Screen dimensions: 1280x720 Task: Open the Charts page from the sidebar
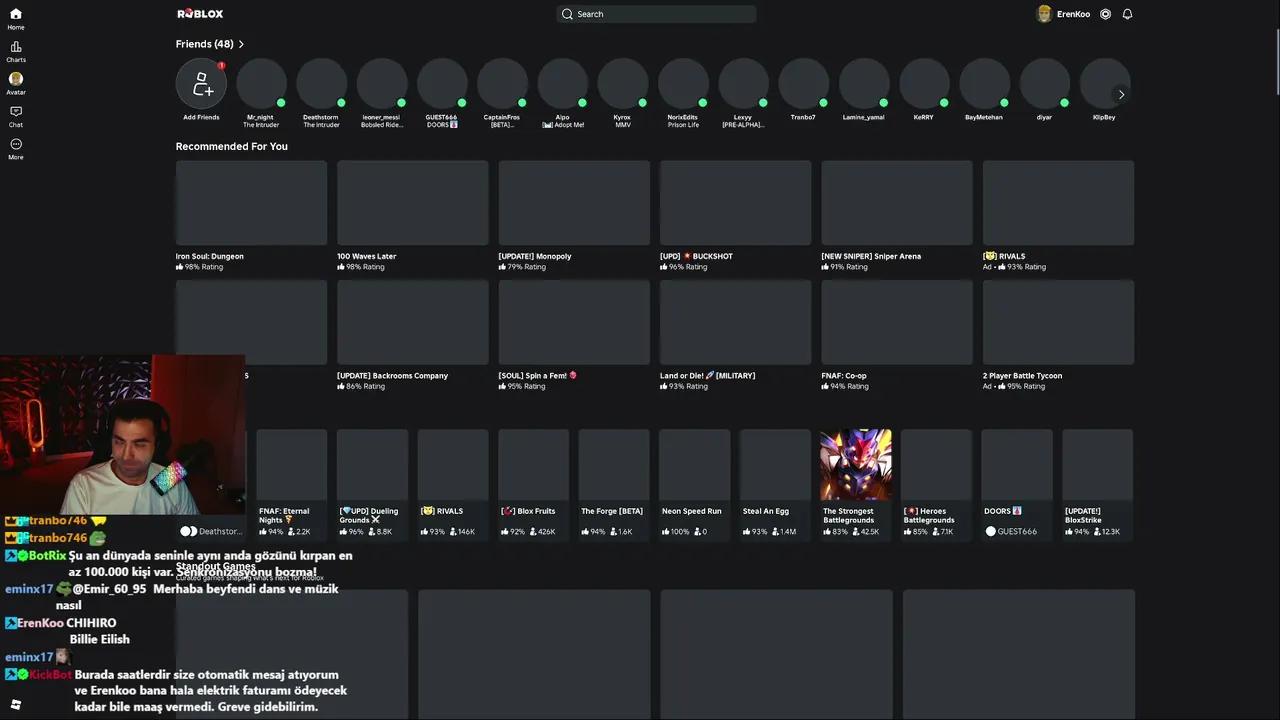[16, 51]
